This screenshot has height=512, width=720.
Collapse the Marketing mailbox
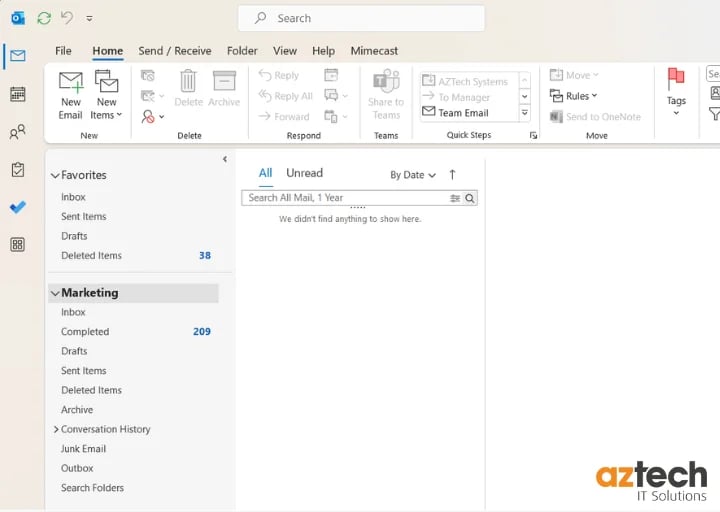point(55,293)
